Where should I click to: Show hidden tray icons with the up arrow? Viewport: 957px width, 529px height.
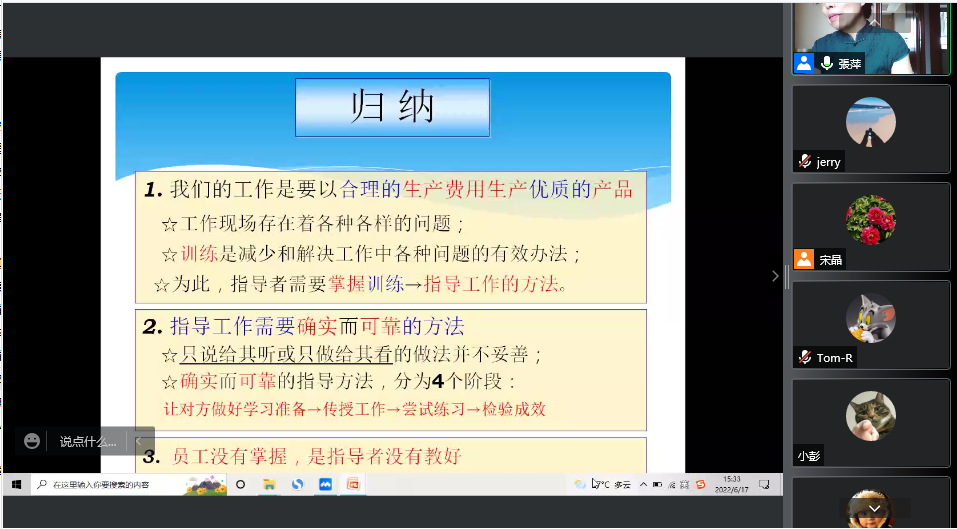[643, 484]
